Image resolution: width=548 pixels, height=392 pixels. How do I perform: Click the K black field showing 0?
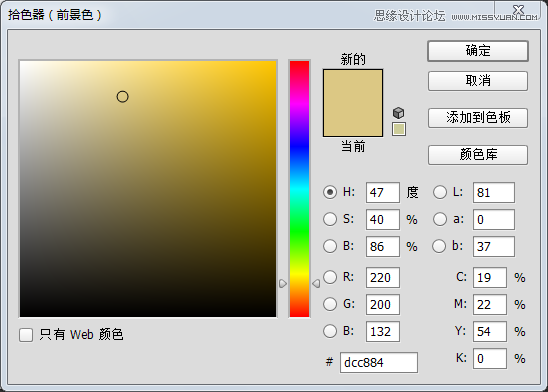490,358
